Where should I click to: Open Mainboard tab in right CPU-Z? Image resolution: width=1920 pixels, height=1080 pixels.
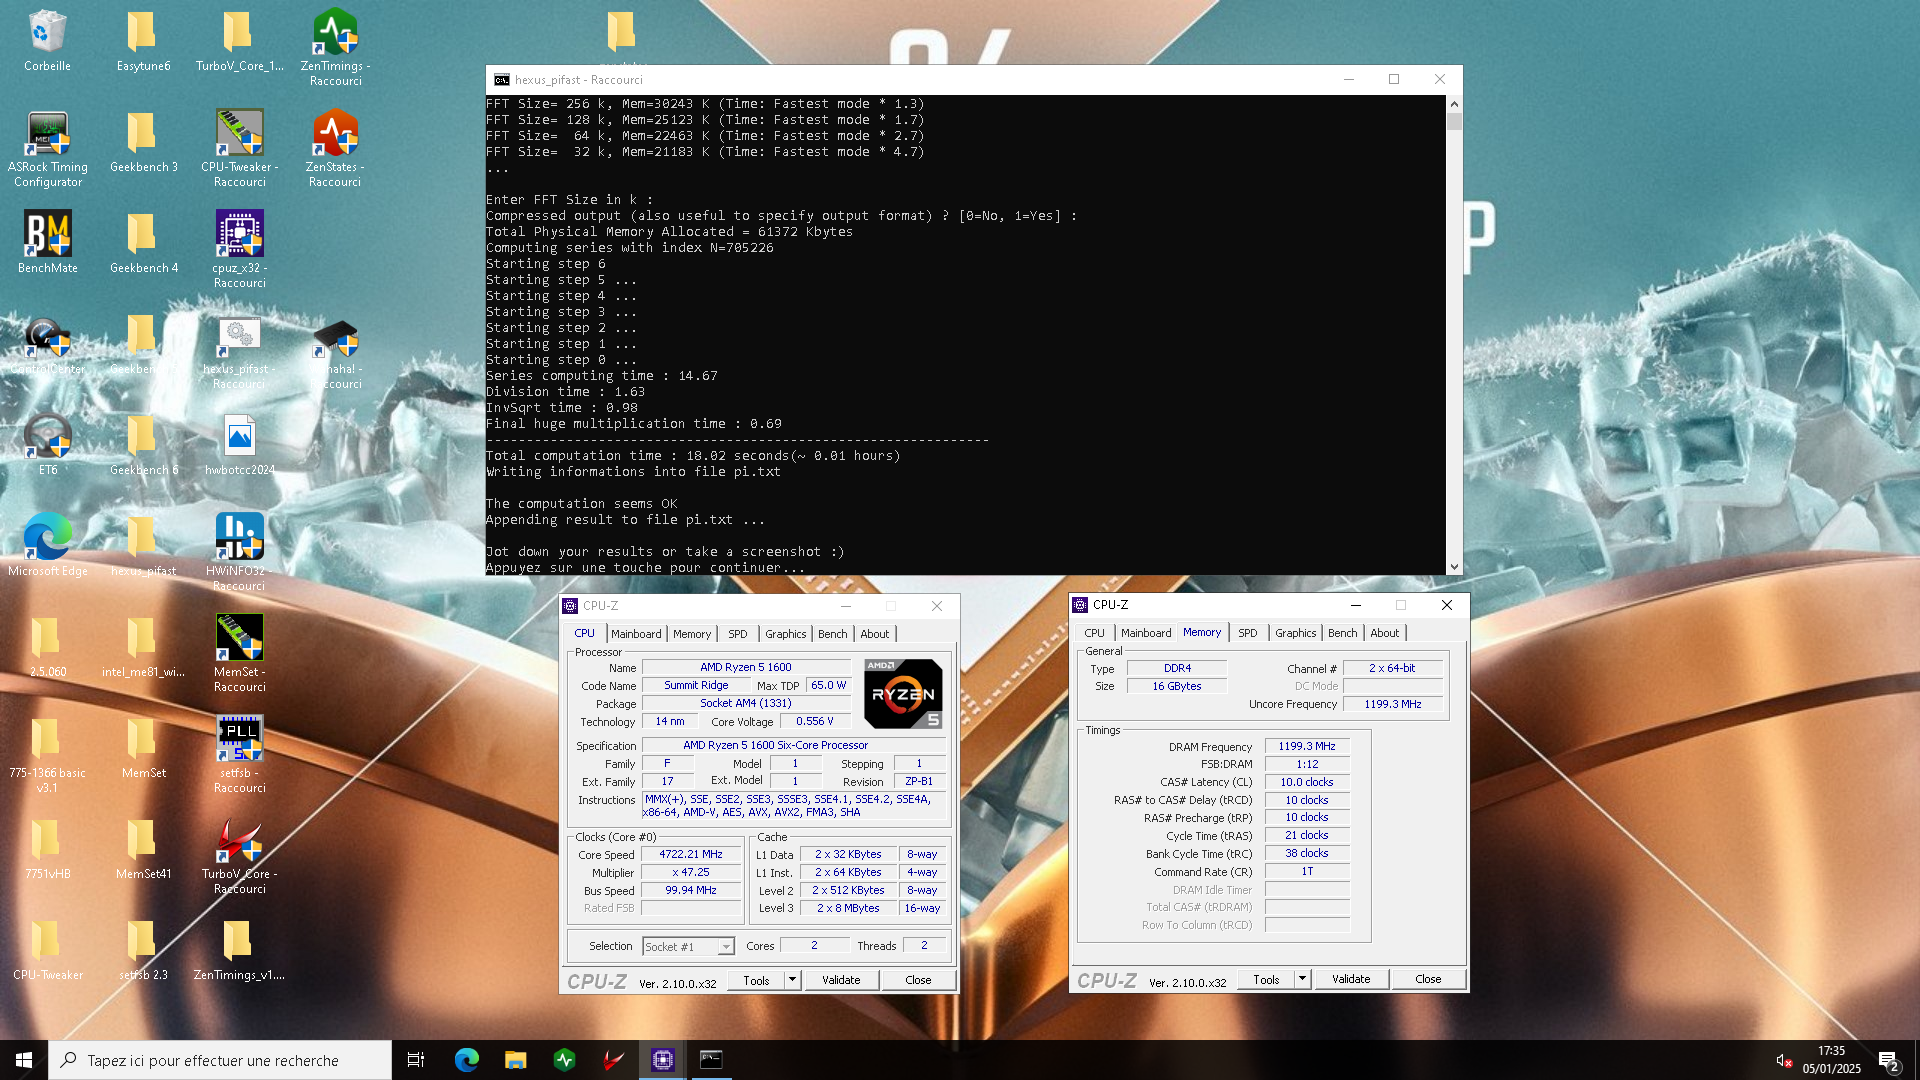click(x=1146, y=633)
